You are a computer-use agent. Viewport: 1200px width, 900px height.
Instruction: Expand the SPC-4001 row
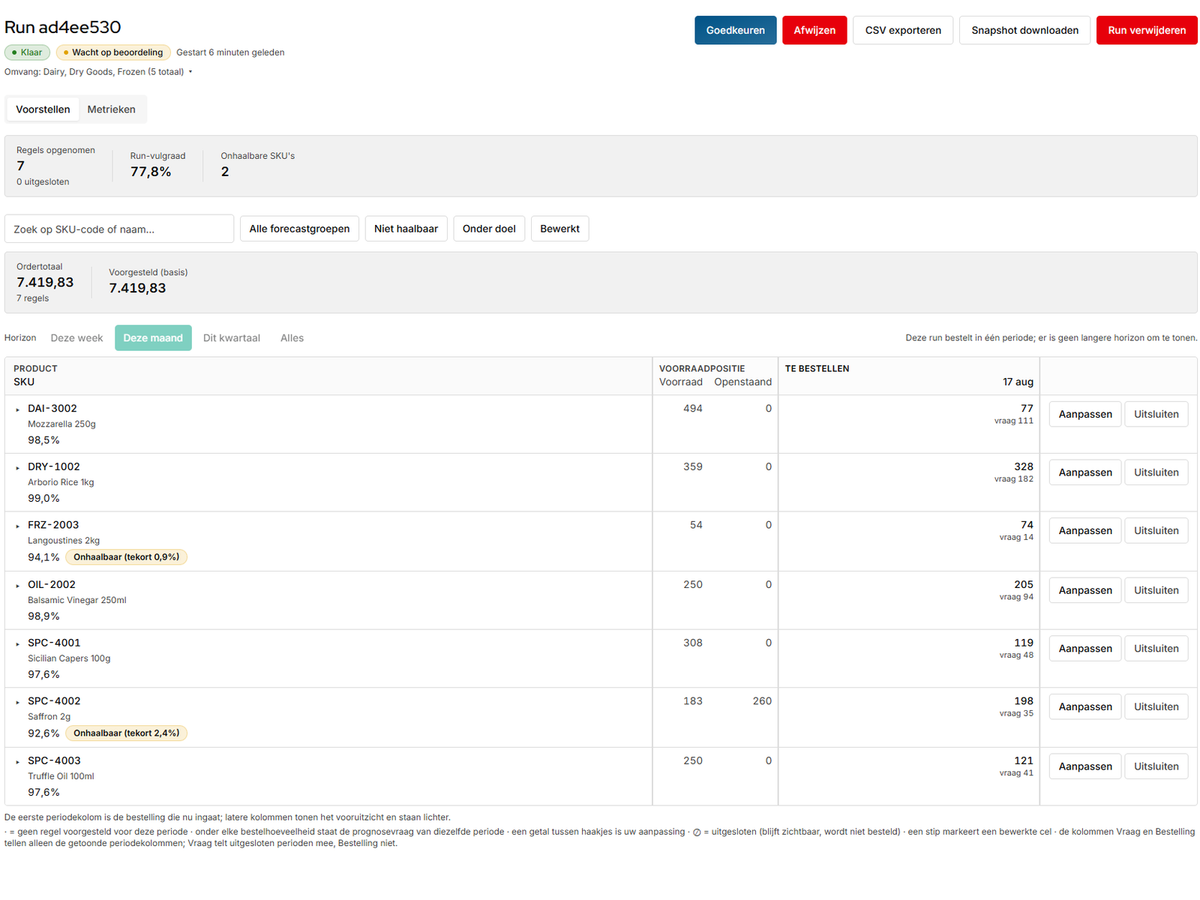pyautogui.click(x=18, y=643)
